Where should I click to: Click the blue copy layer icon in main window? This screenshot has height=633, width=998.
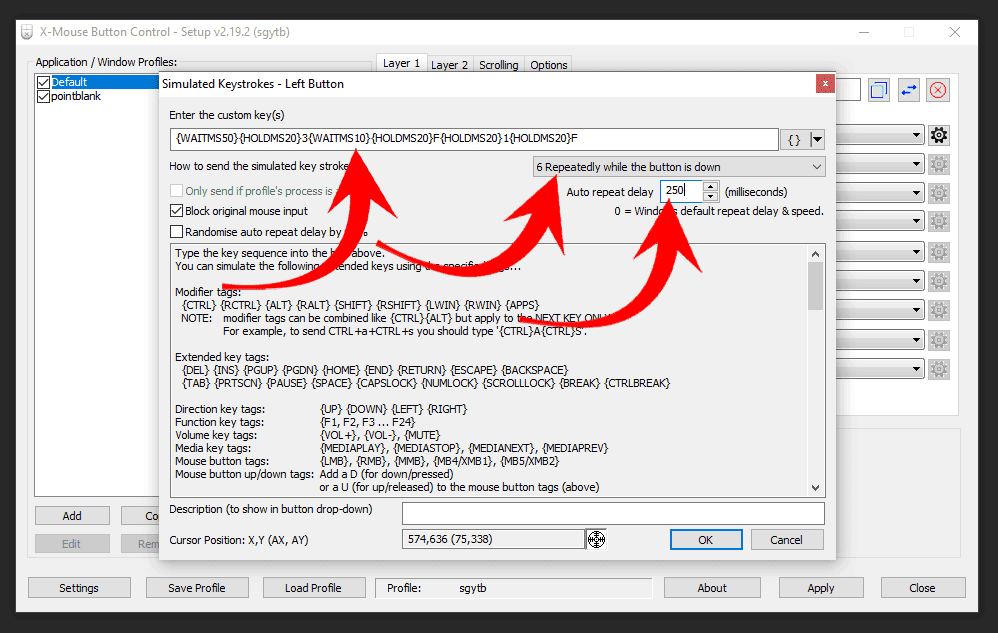(x=879, y=90)
